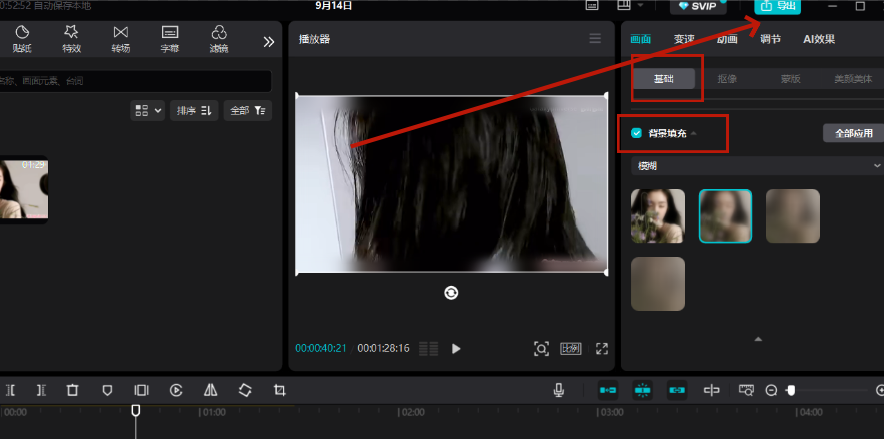Click the delete trash icon in timeline toolbar
Screen dimensions: 884x439
point(72,390)
